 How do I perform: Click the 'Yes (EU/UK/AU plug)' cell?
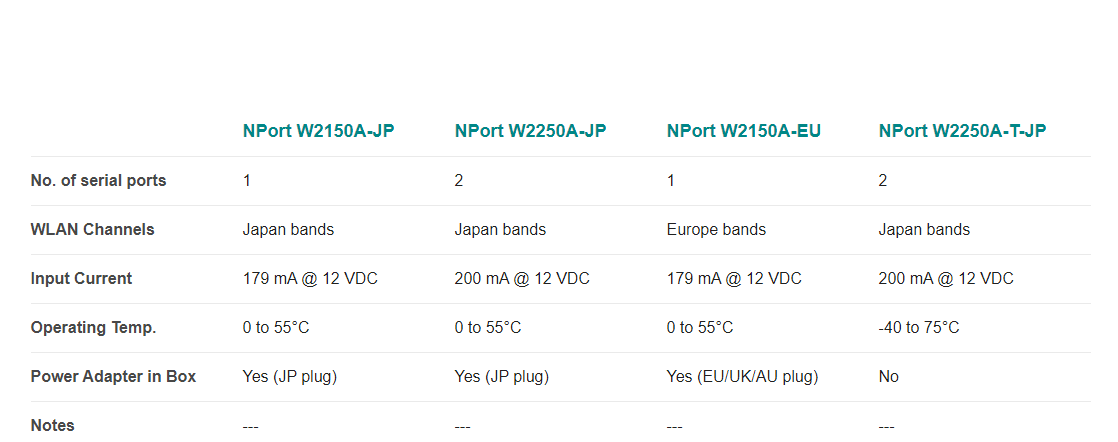[742, 376]
